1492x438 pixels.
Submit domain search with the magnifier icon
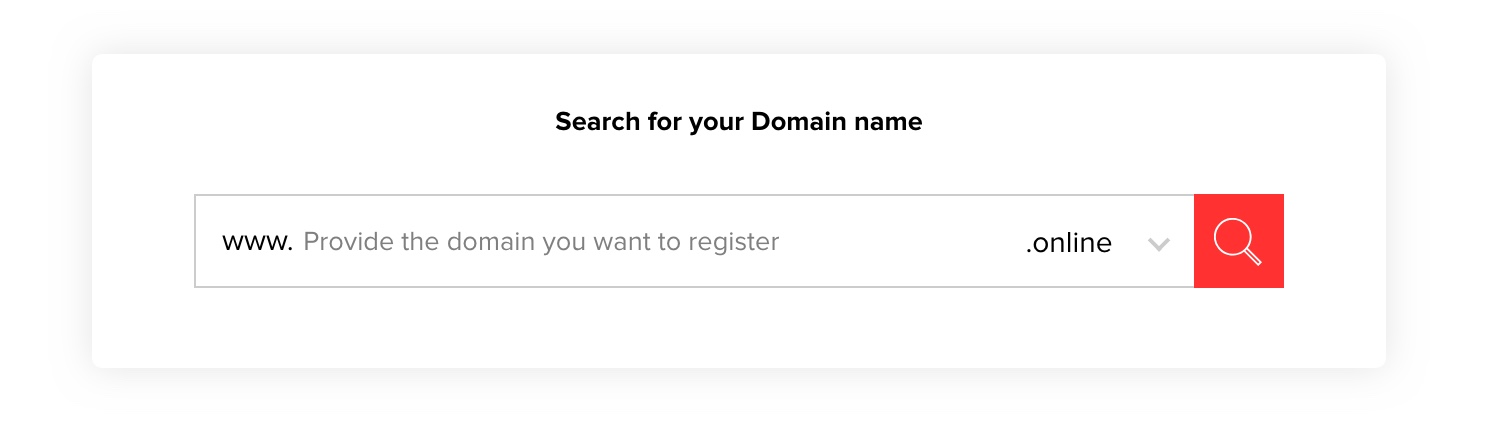point(1238,241)
